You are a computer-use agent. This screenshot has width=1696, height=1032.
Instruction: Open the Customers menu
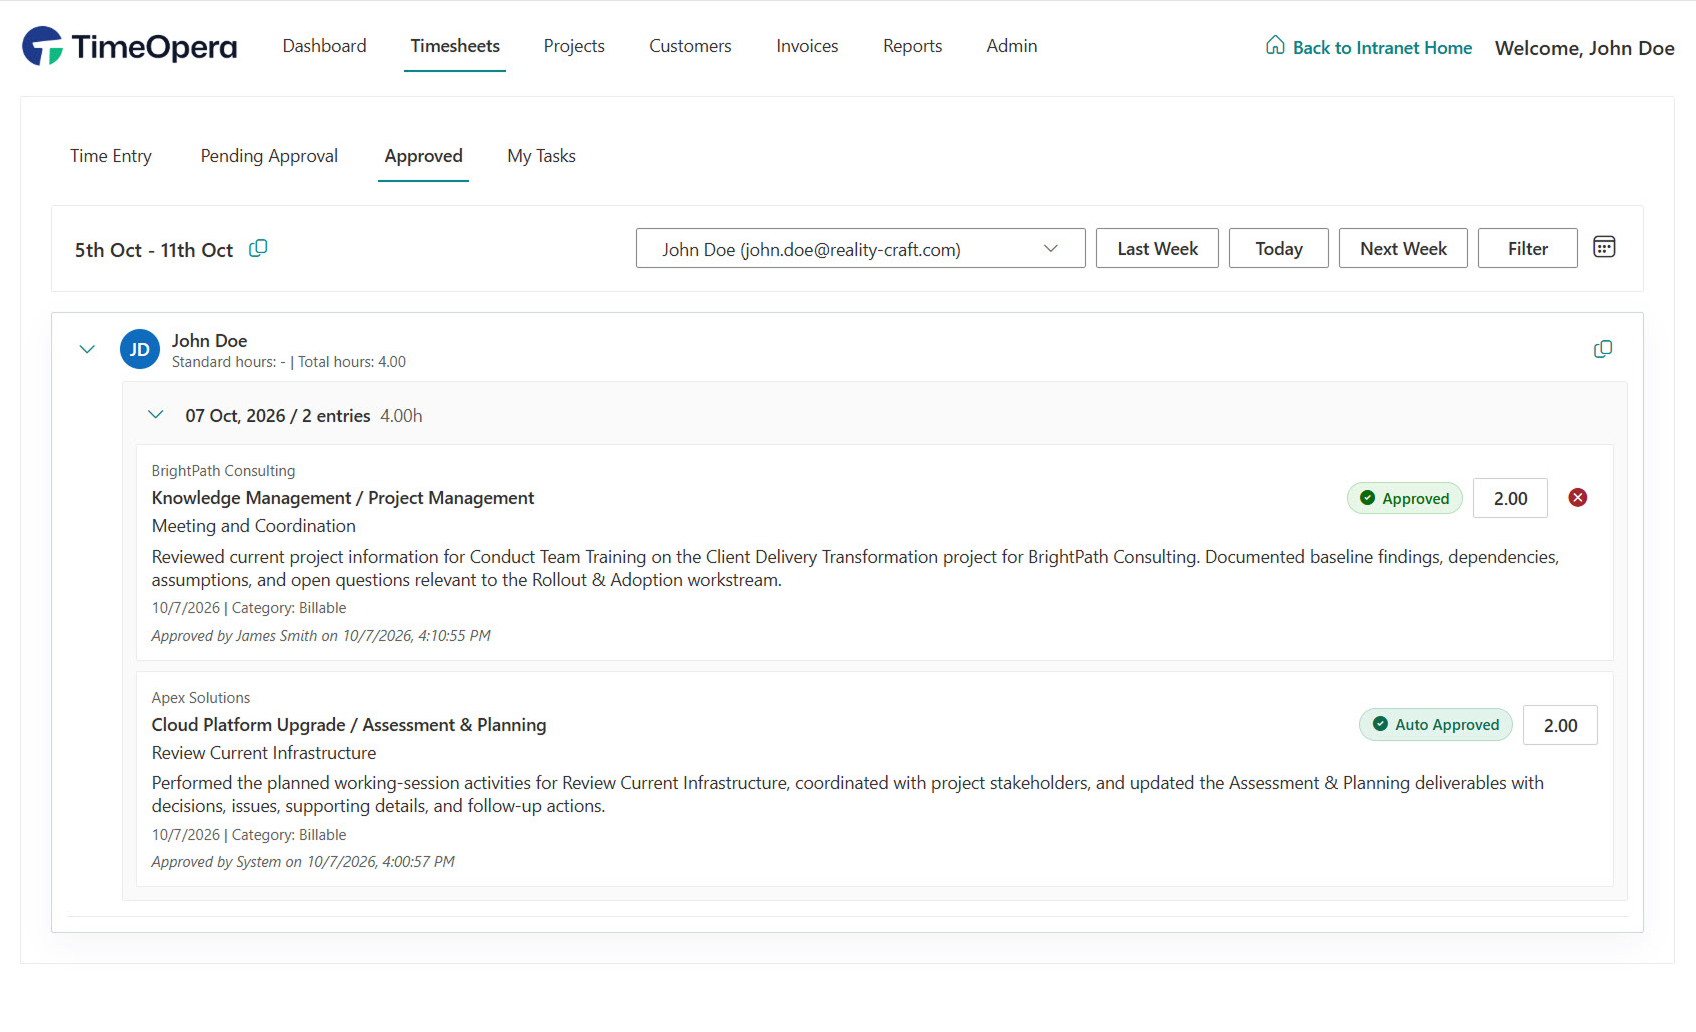[690, 46]
